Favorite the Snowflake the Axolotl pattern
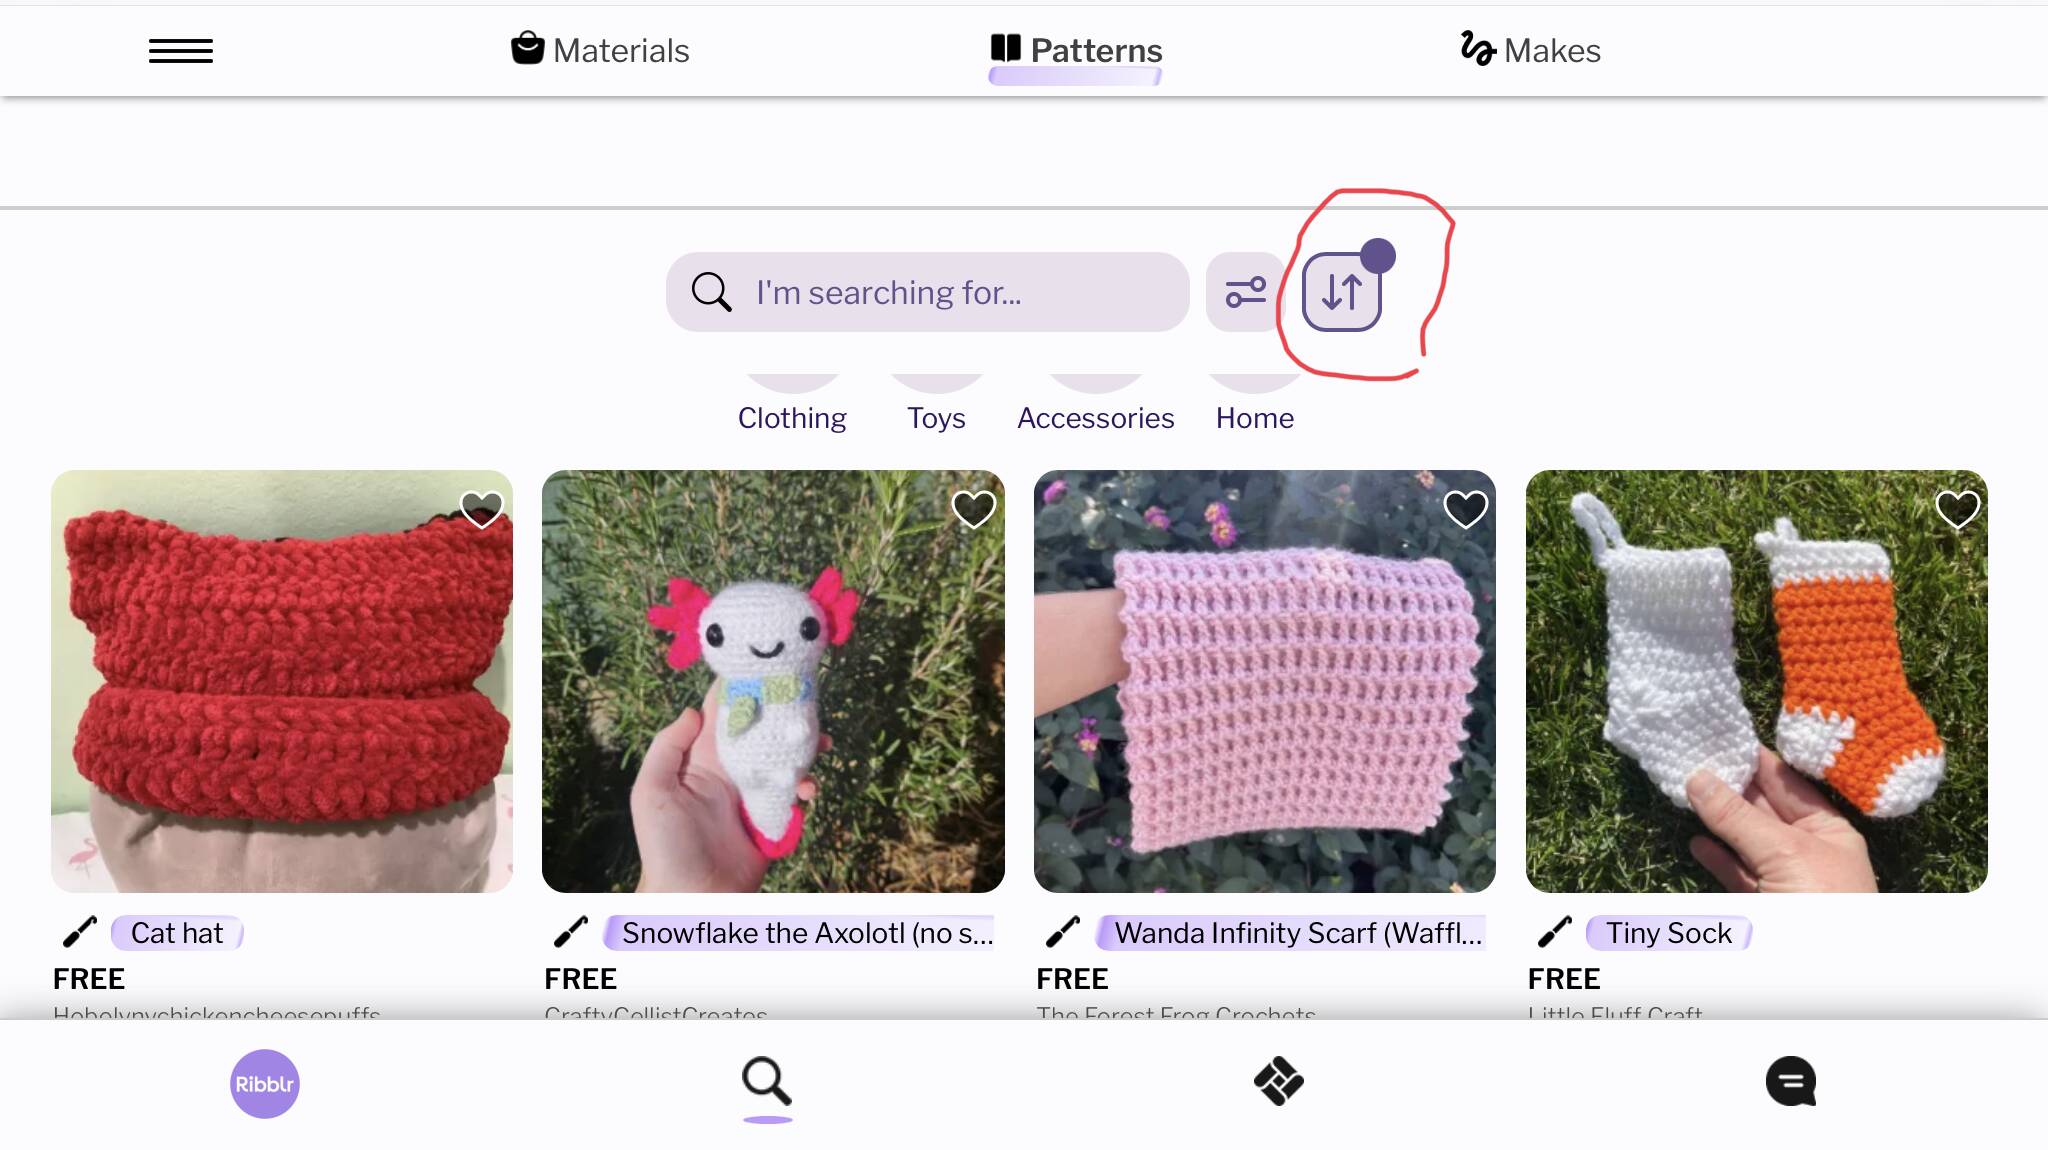 point(973,509)
